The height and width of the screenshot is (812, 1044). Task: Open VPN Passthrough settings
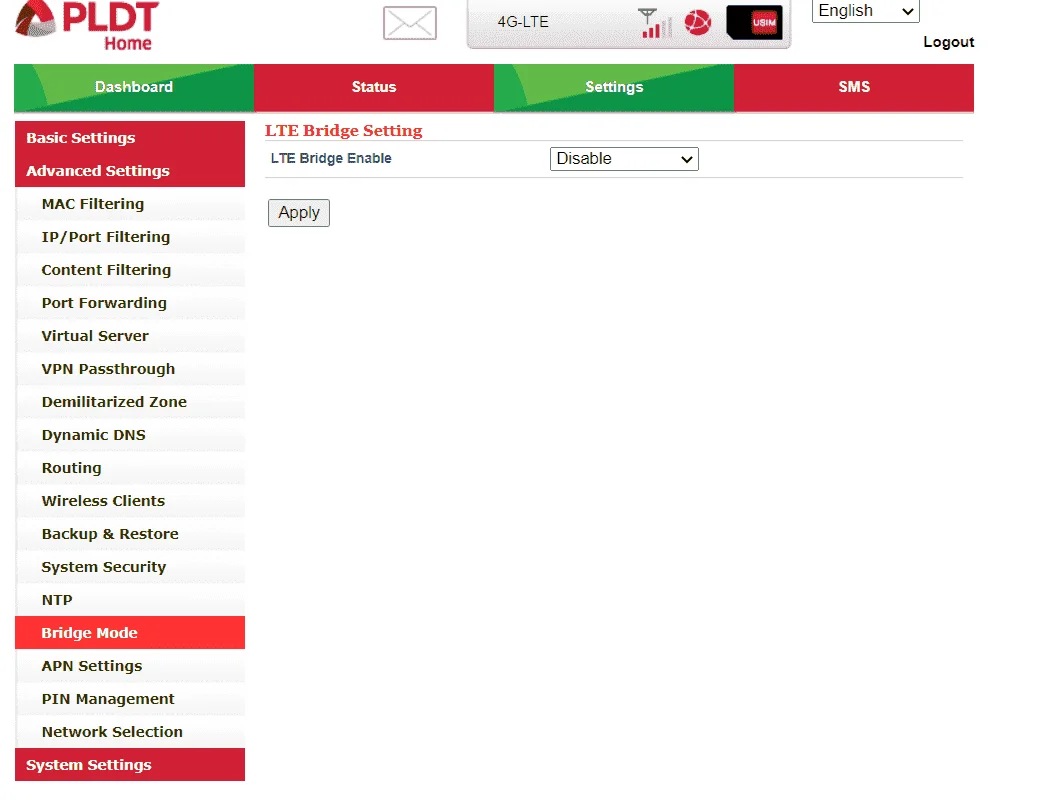[130, 369]
